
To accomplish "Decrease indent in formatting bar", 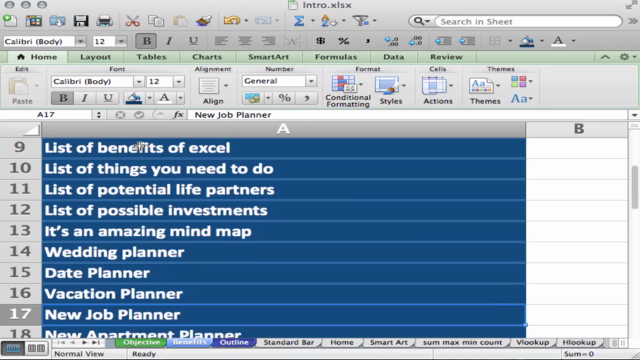I will pos(443,41).
